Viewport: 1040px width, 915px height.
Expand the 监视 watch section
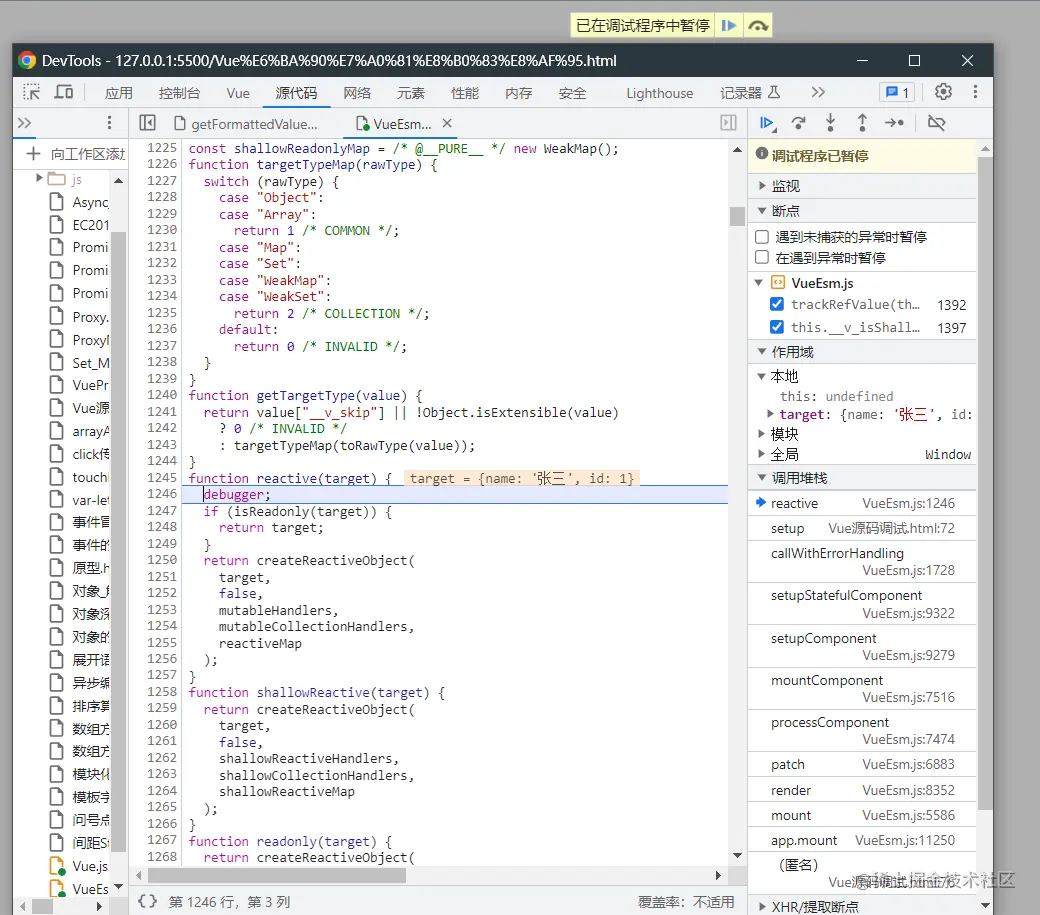[786, 186]
